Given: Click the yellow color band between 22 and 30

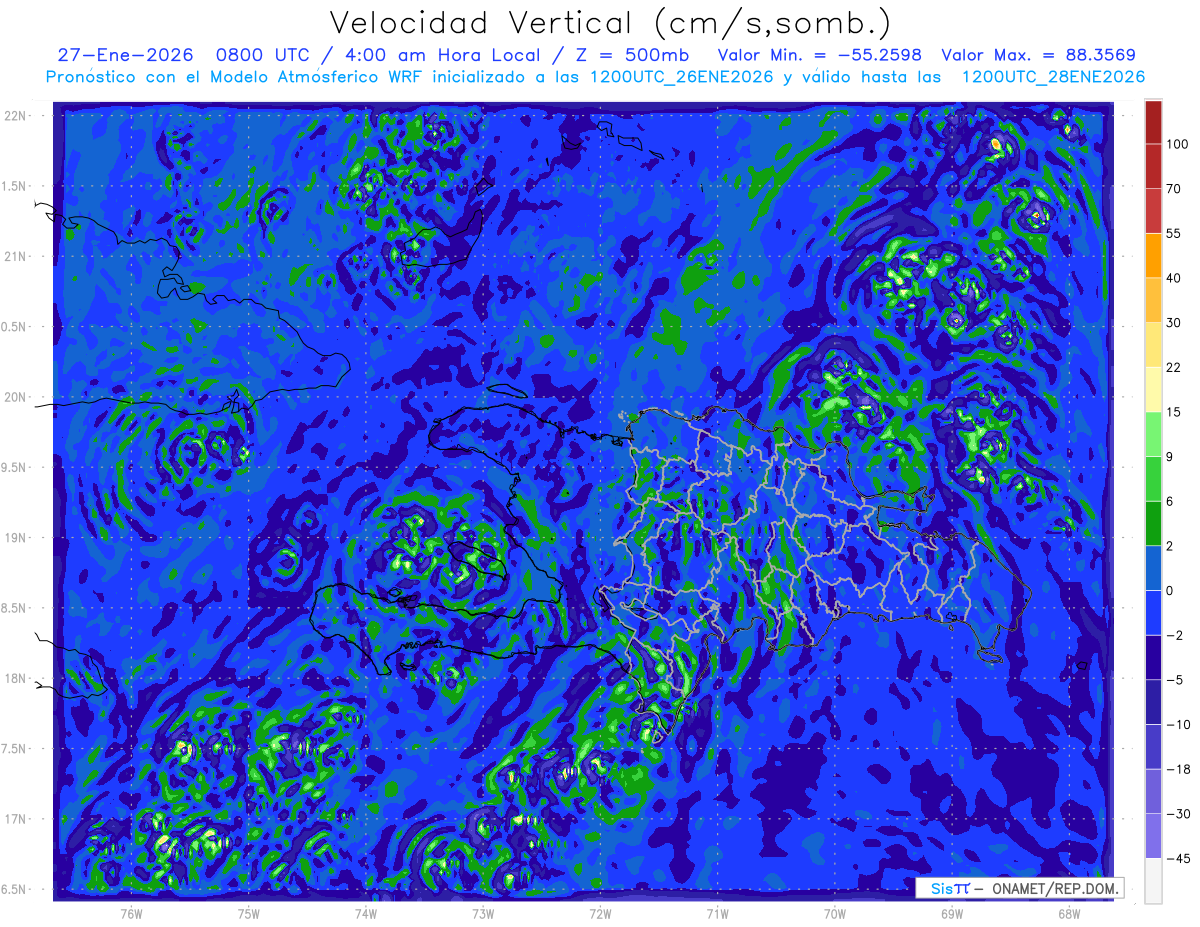Looking at the screenshot, I should (x=1153, y=344).
